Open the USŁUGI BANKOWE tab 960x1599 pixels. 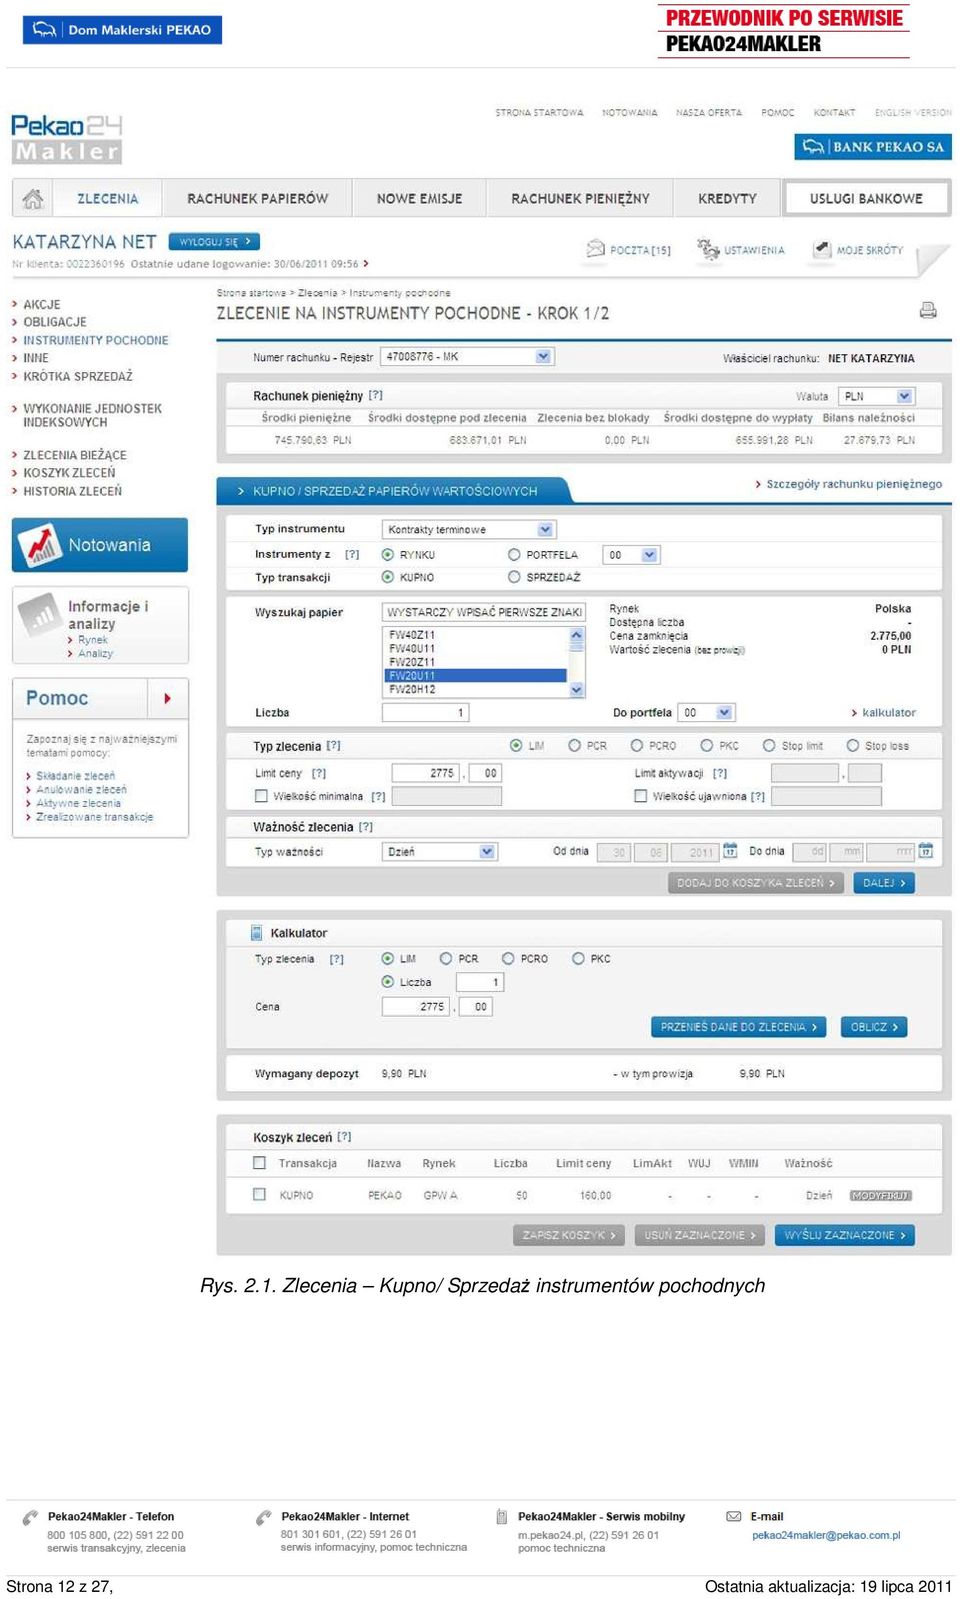tap(866, 198)
